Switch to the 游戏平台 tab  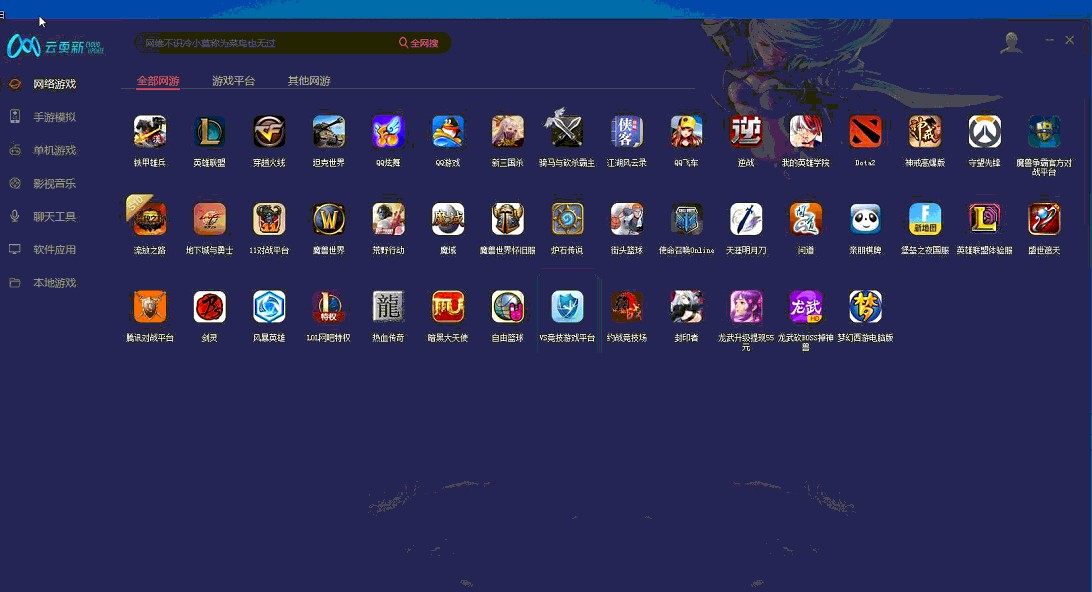pyautogui.click(x=233, y=81)
